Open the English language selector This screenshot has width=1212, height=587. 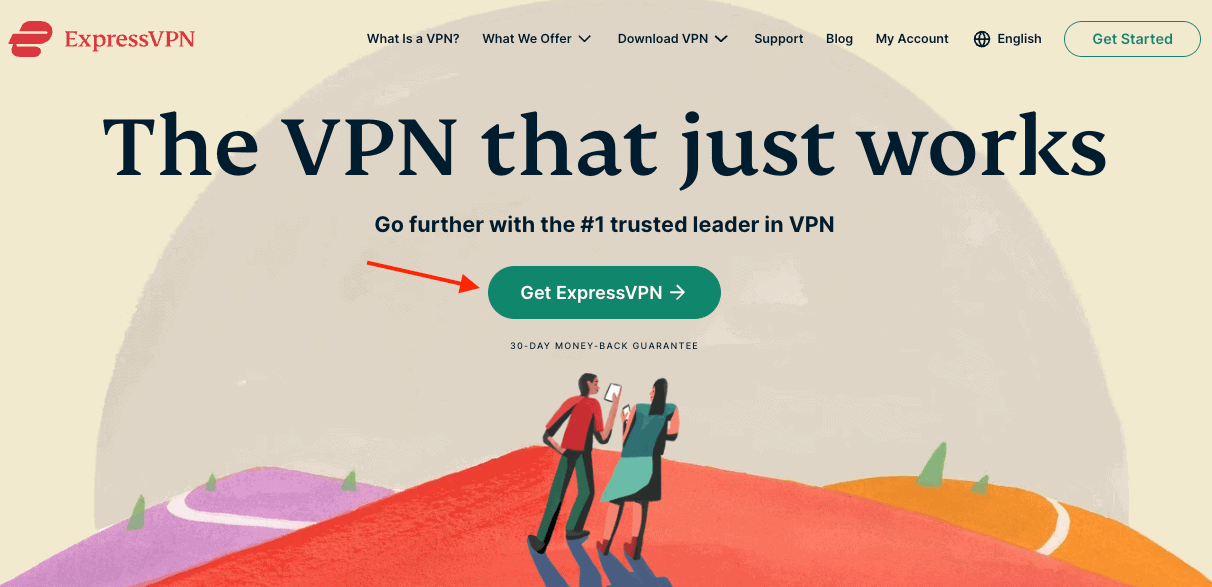pyautogui.click(x=1008, y=39)
